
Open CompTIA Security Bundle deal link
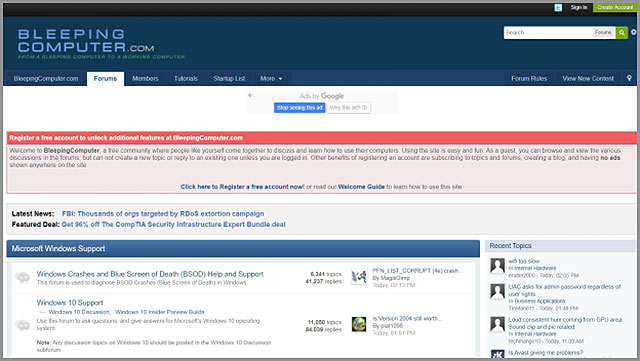[x=173, y=224]
